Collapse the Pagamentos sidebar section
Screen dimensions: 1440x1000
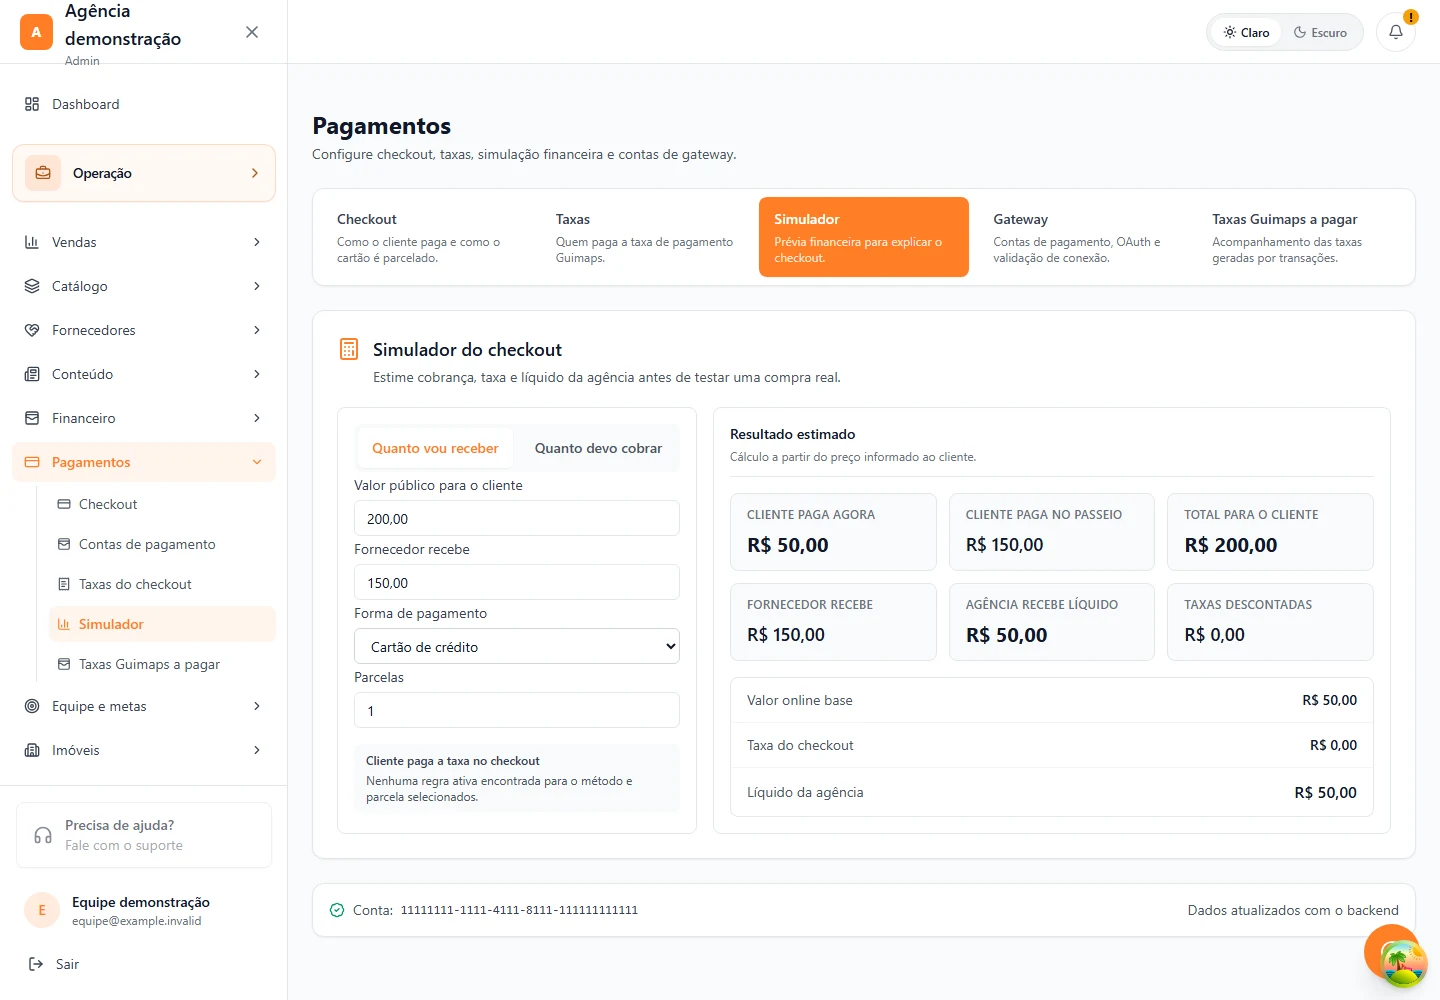[144, 462]
